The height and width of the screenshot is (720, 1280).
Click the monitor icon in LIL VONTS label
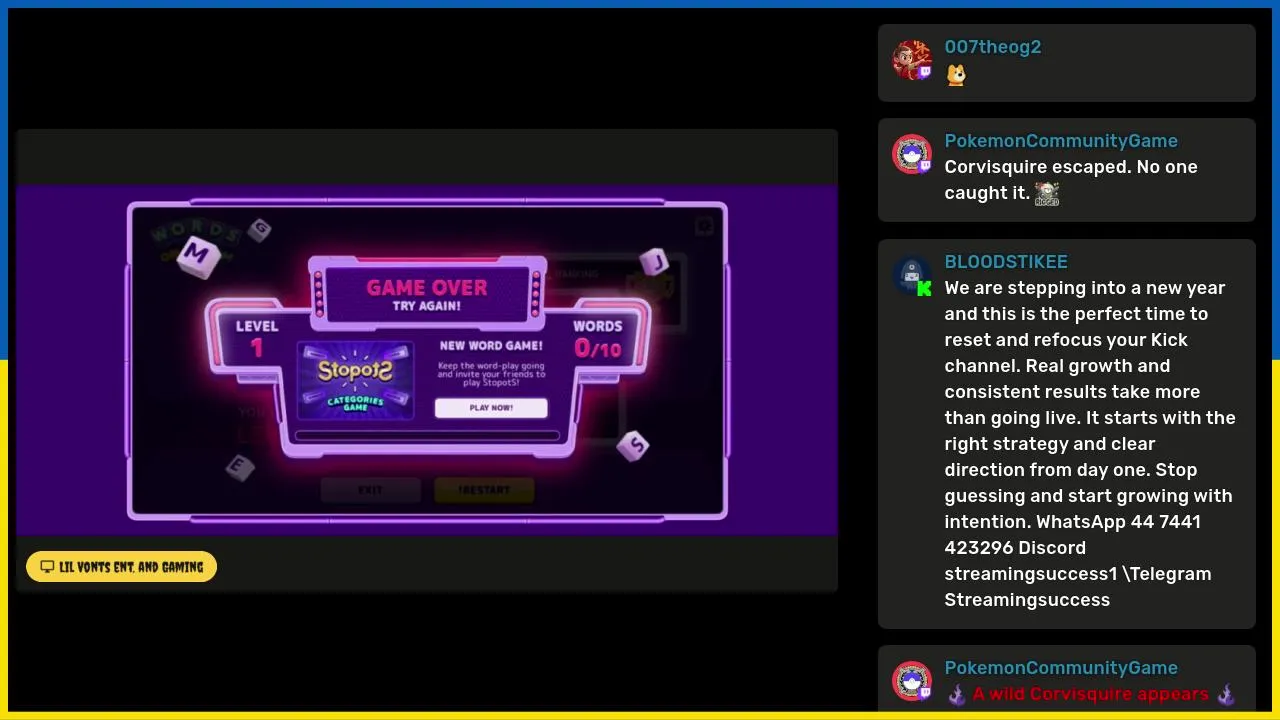pyautogui.click(x=47, y=567)
